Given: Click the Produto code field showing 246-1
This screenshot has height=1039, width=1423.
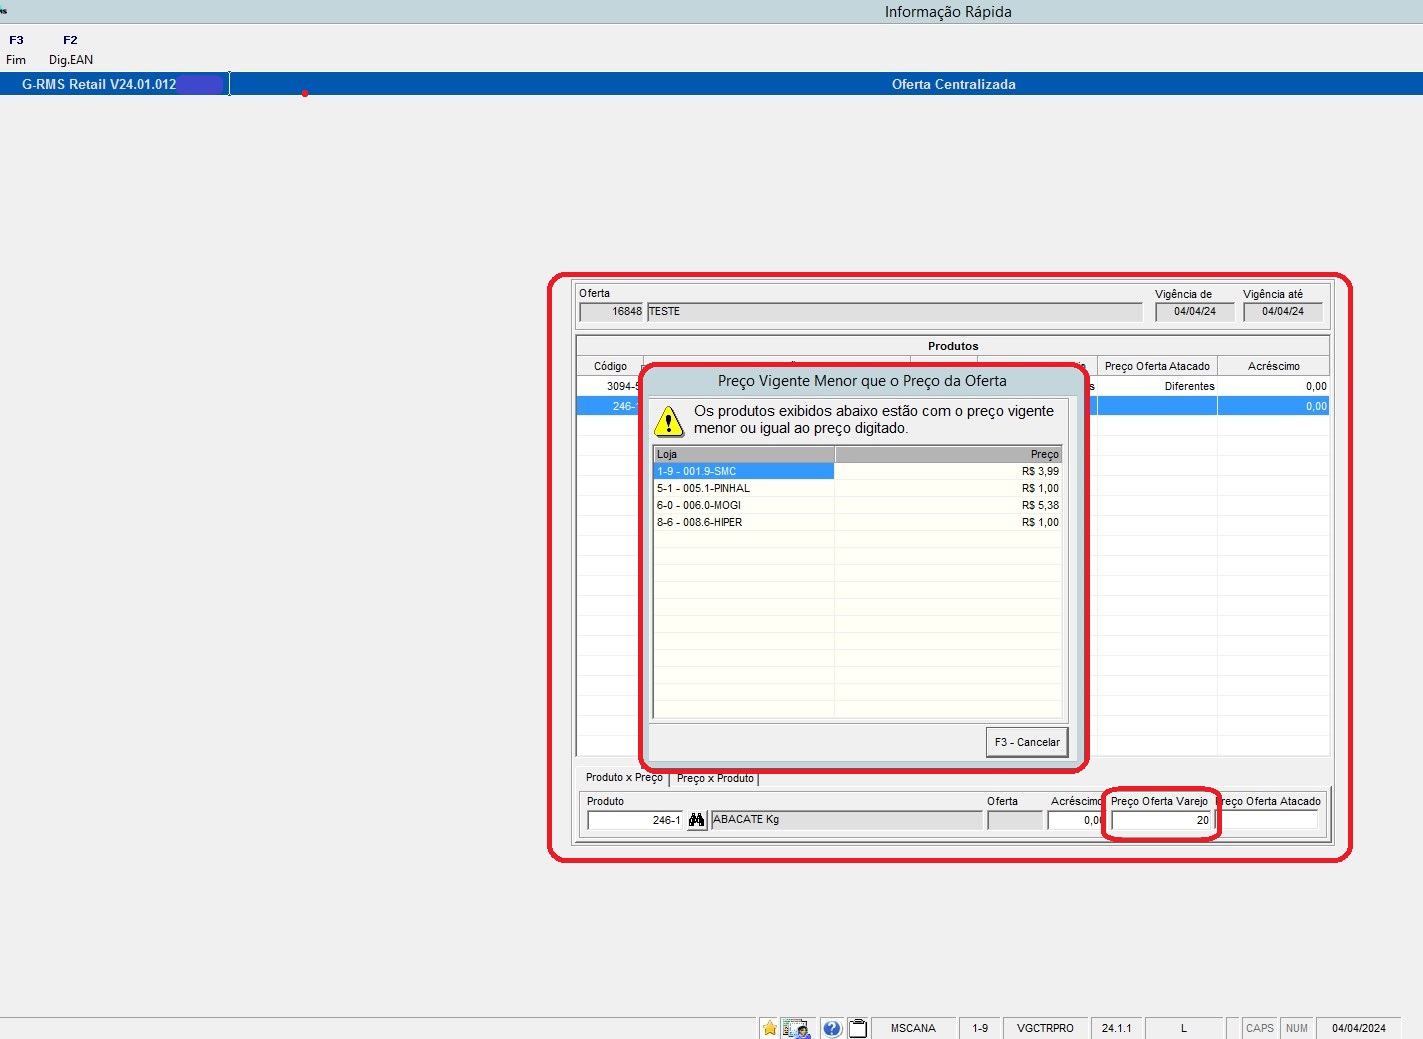Looking at the screenshot, I should pyautogui.click(x=635, y=820).
